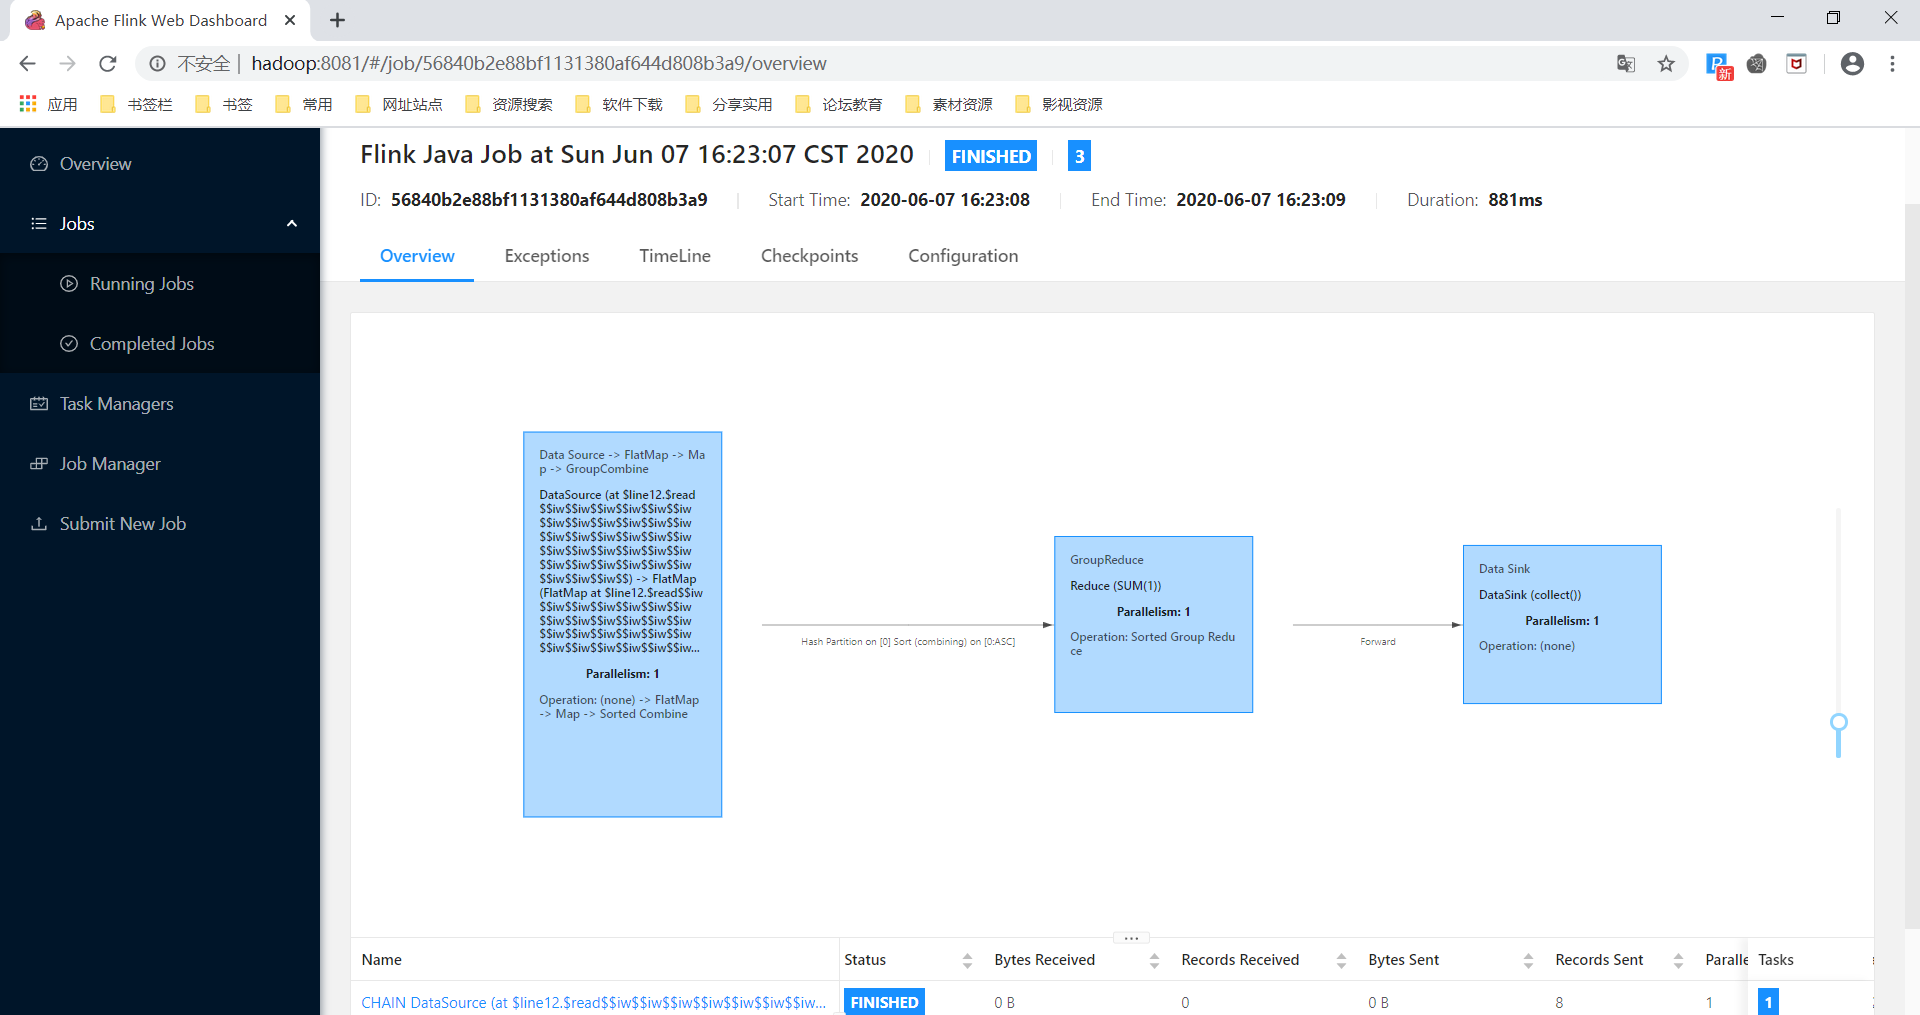Click the Tasks badge 1 in table row
Image resolution: width=1920 pixels, height=1015 pixels.
1768,1002
